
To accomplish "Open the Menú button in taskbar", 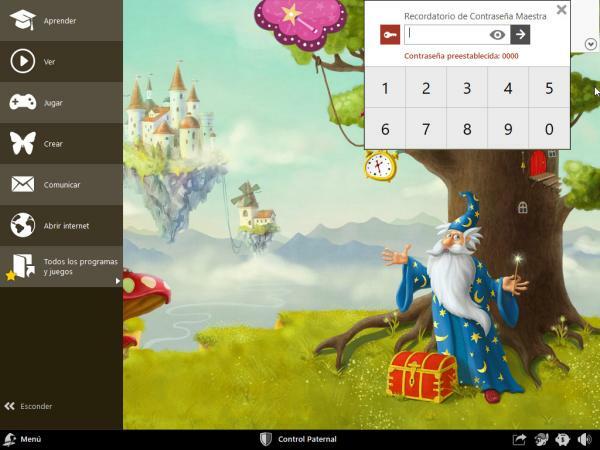I will coord(22,439).
